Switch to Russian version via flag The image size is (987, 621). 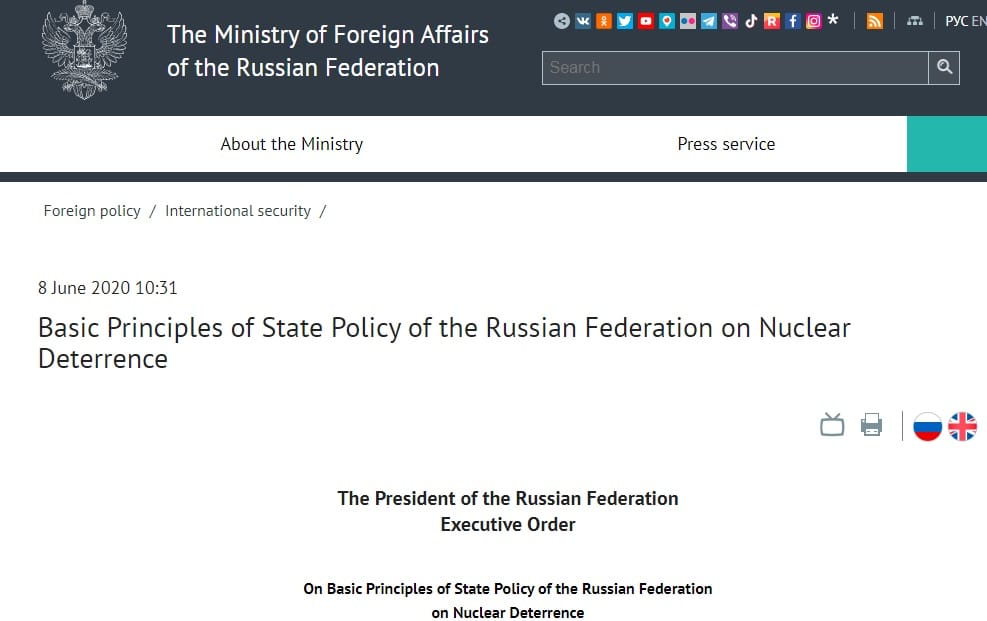point(927,427)
